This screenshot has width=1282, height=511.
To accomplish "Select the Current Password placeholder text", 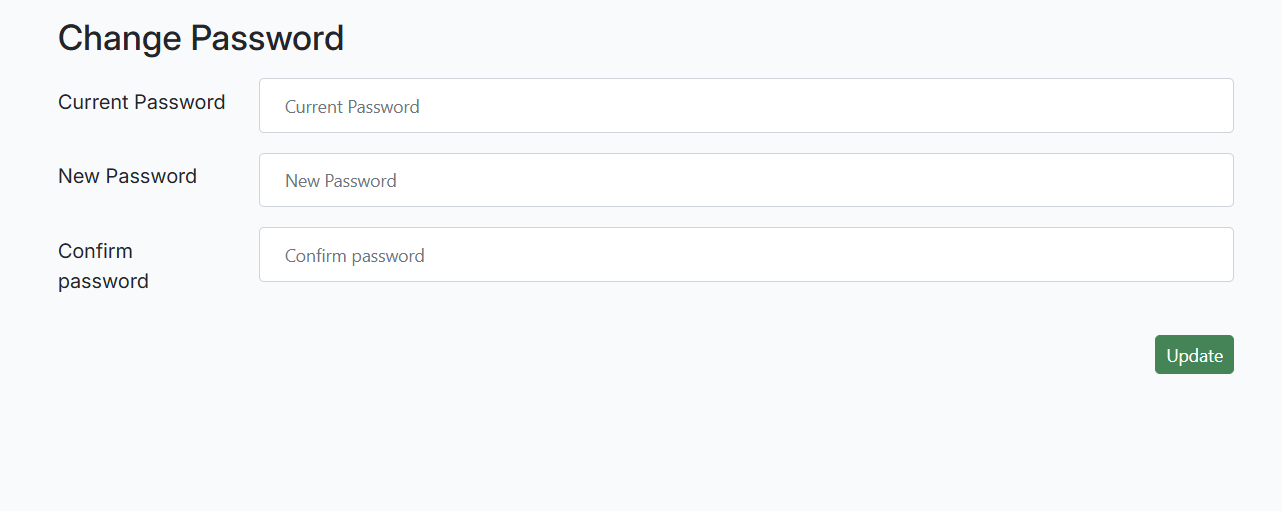I will click(352, 107).
